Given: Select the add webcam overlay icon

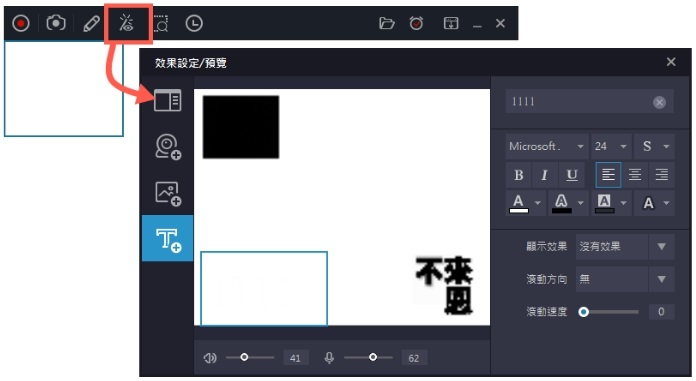Looking at the screenshot, I should (168, 147).
